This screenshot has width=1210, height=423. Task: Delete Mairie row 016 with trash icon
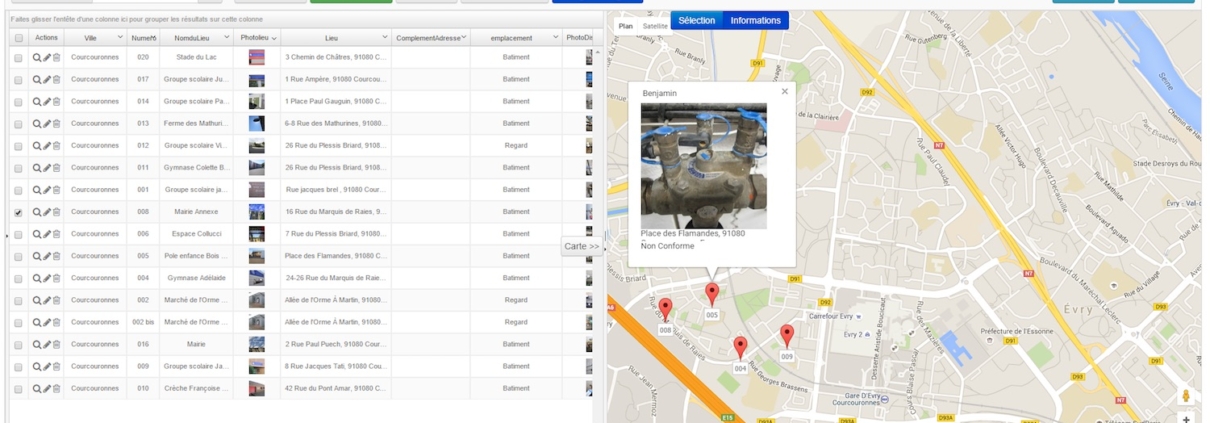[56, 344]
